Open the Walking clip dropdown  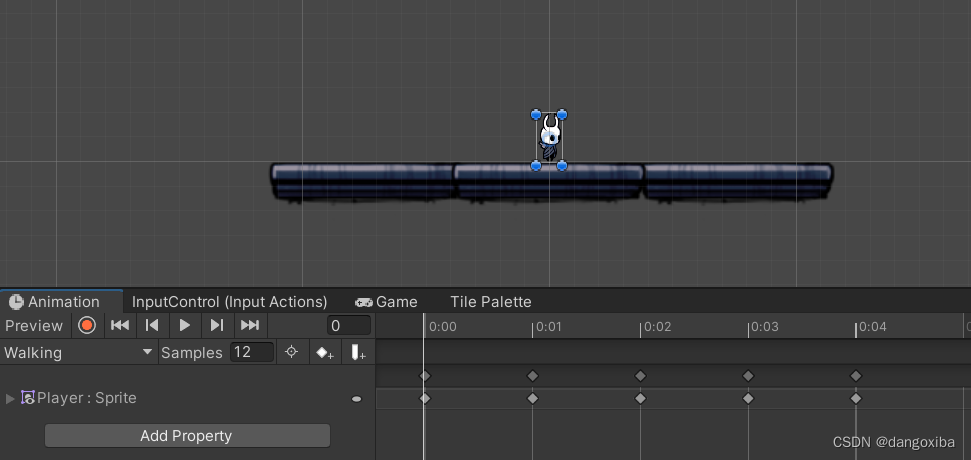[79, 353]
